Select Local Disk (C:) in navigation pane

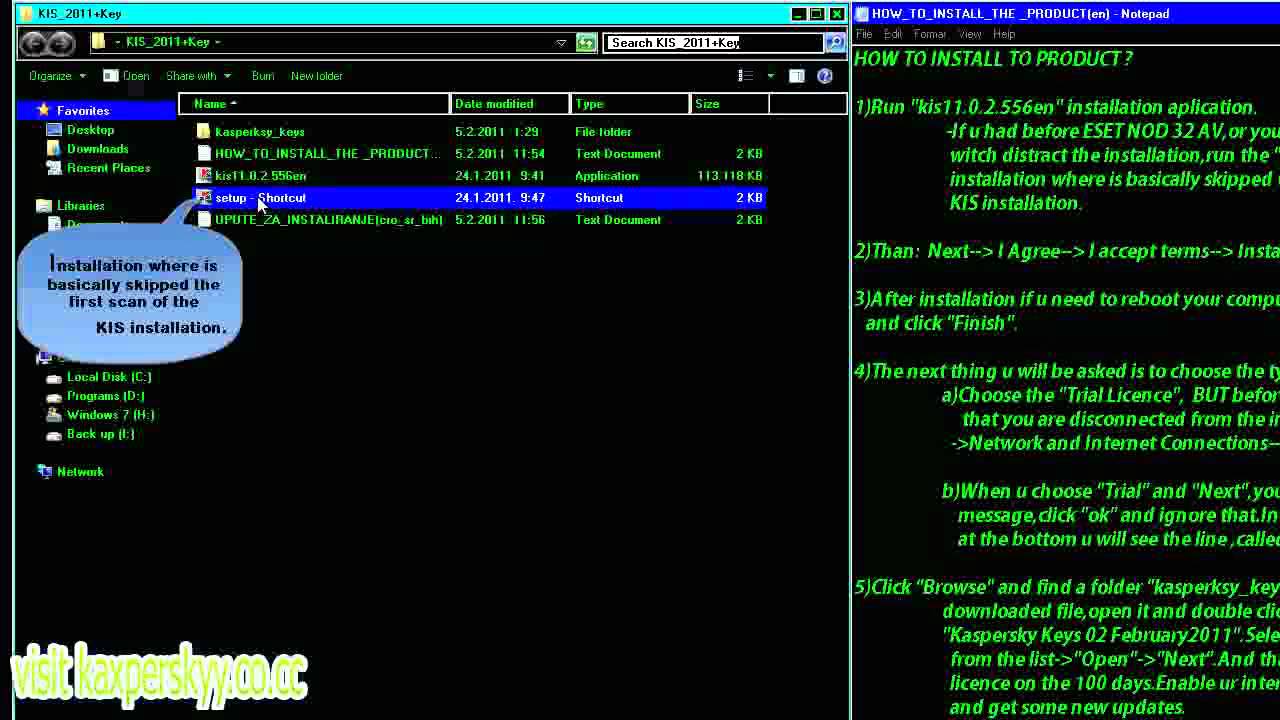(108, 377)
